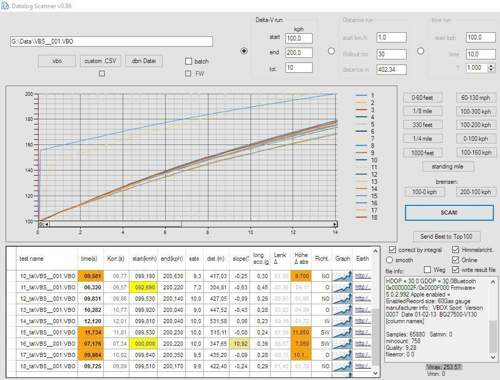This screenshot has height=380, width=500.
Task: Open graph icon in run 16 row
Action: click(x=342, y=344)
